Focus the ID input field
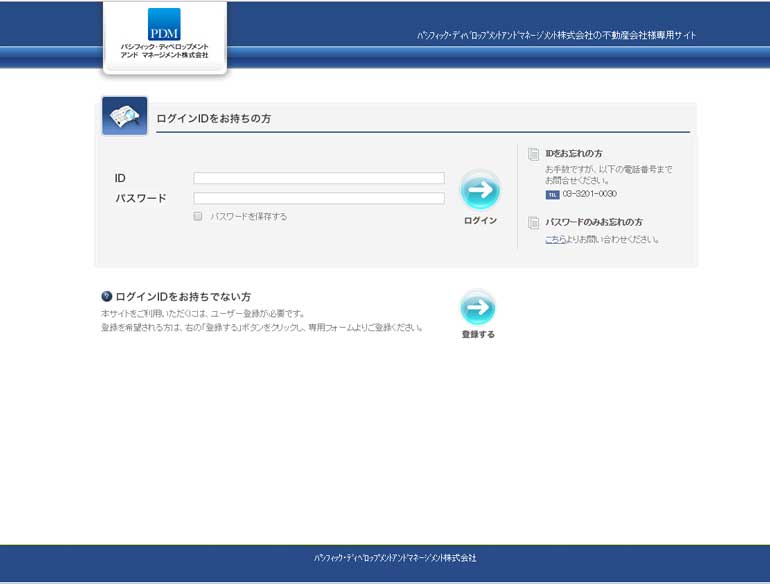The width and height of the screenshot is (770, 584). (319, 178)
